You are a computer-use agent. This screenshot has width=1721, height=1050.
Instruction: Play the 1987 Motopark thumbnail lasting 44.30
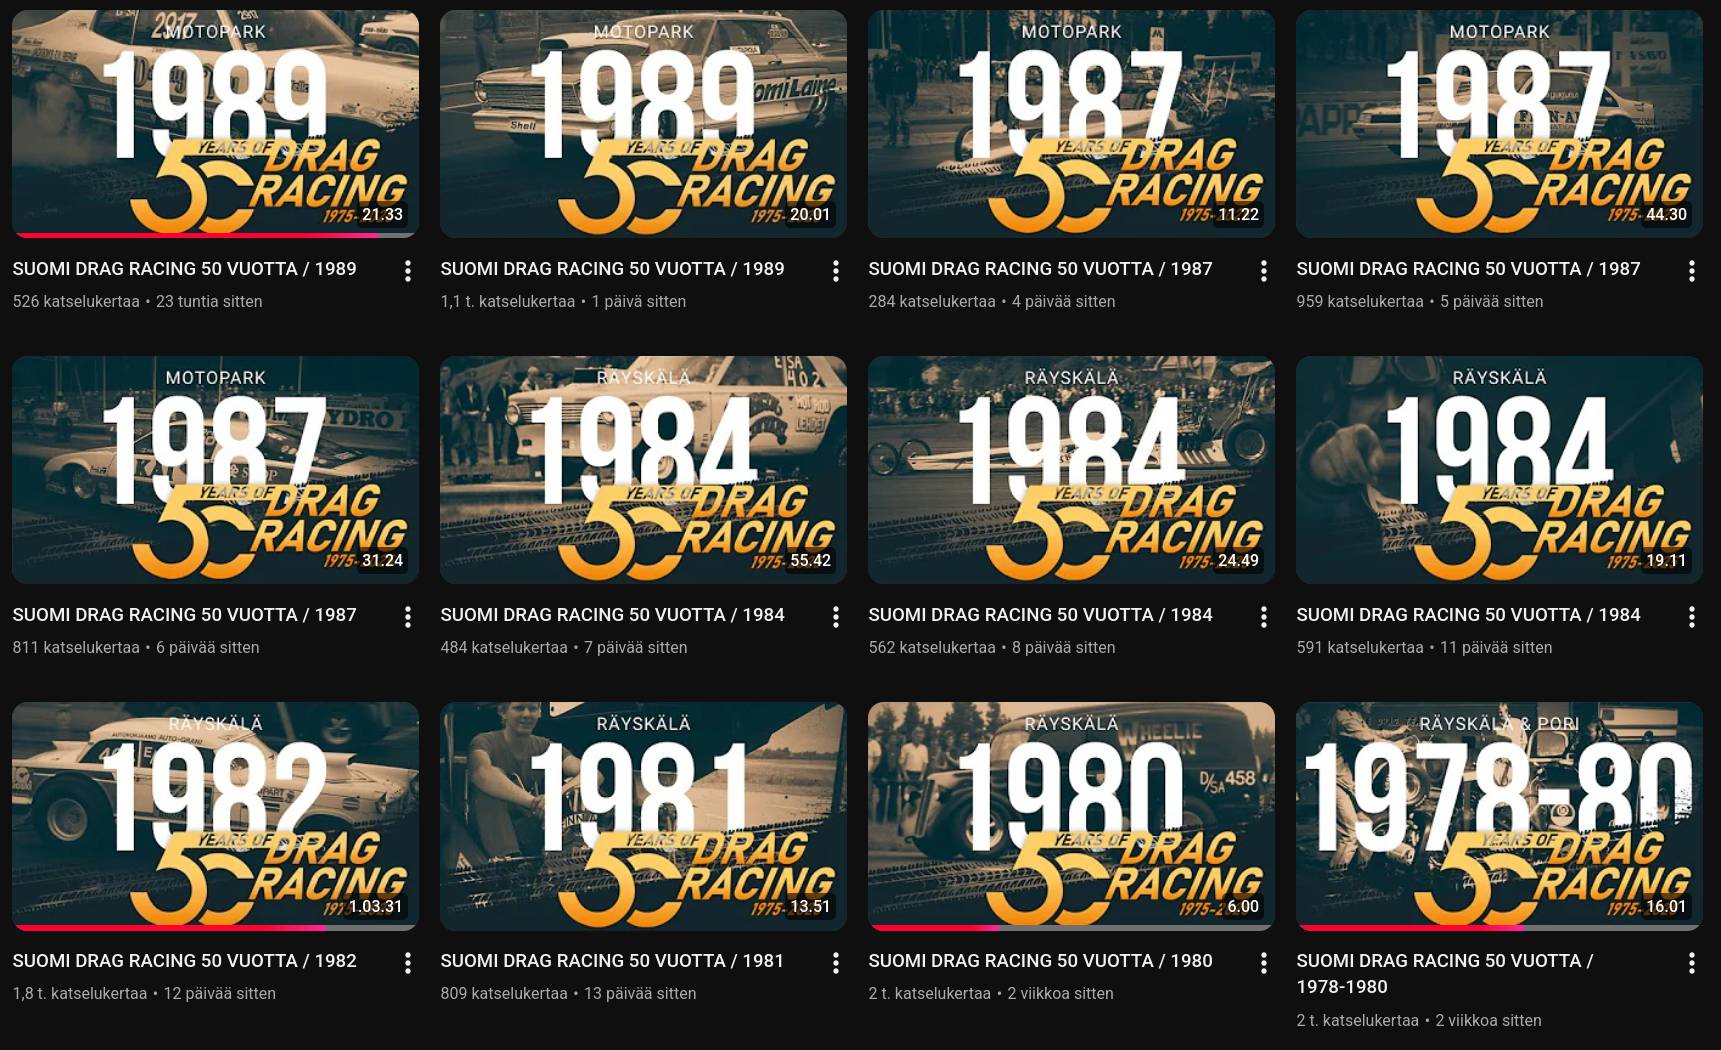click(1498, 123)
